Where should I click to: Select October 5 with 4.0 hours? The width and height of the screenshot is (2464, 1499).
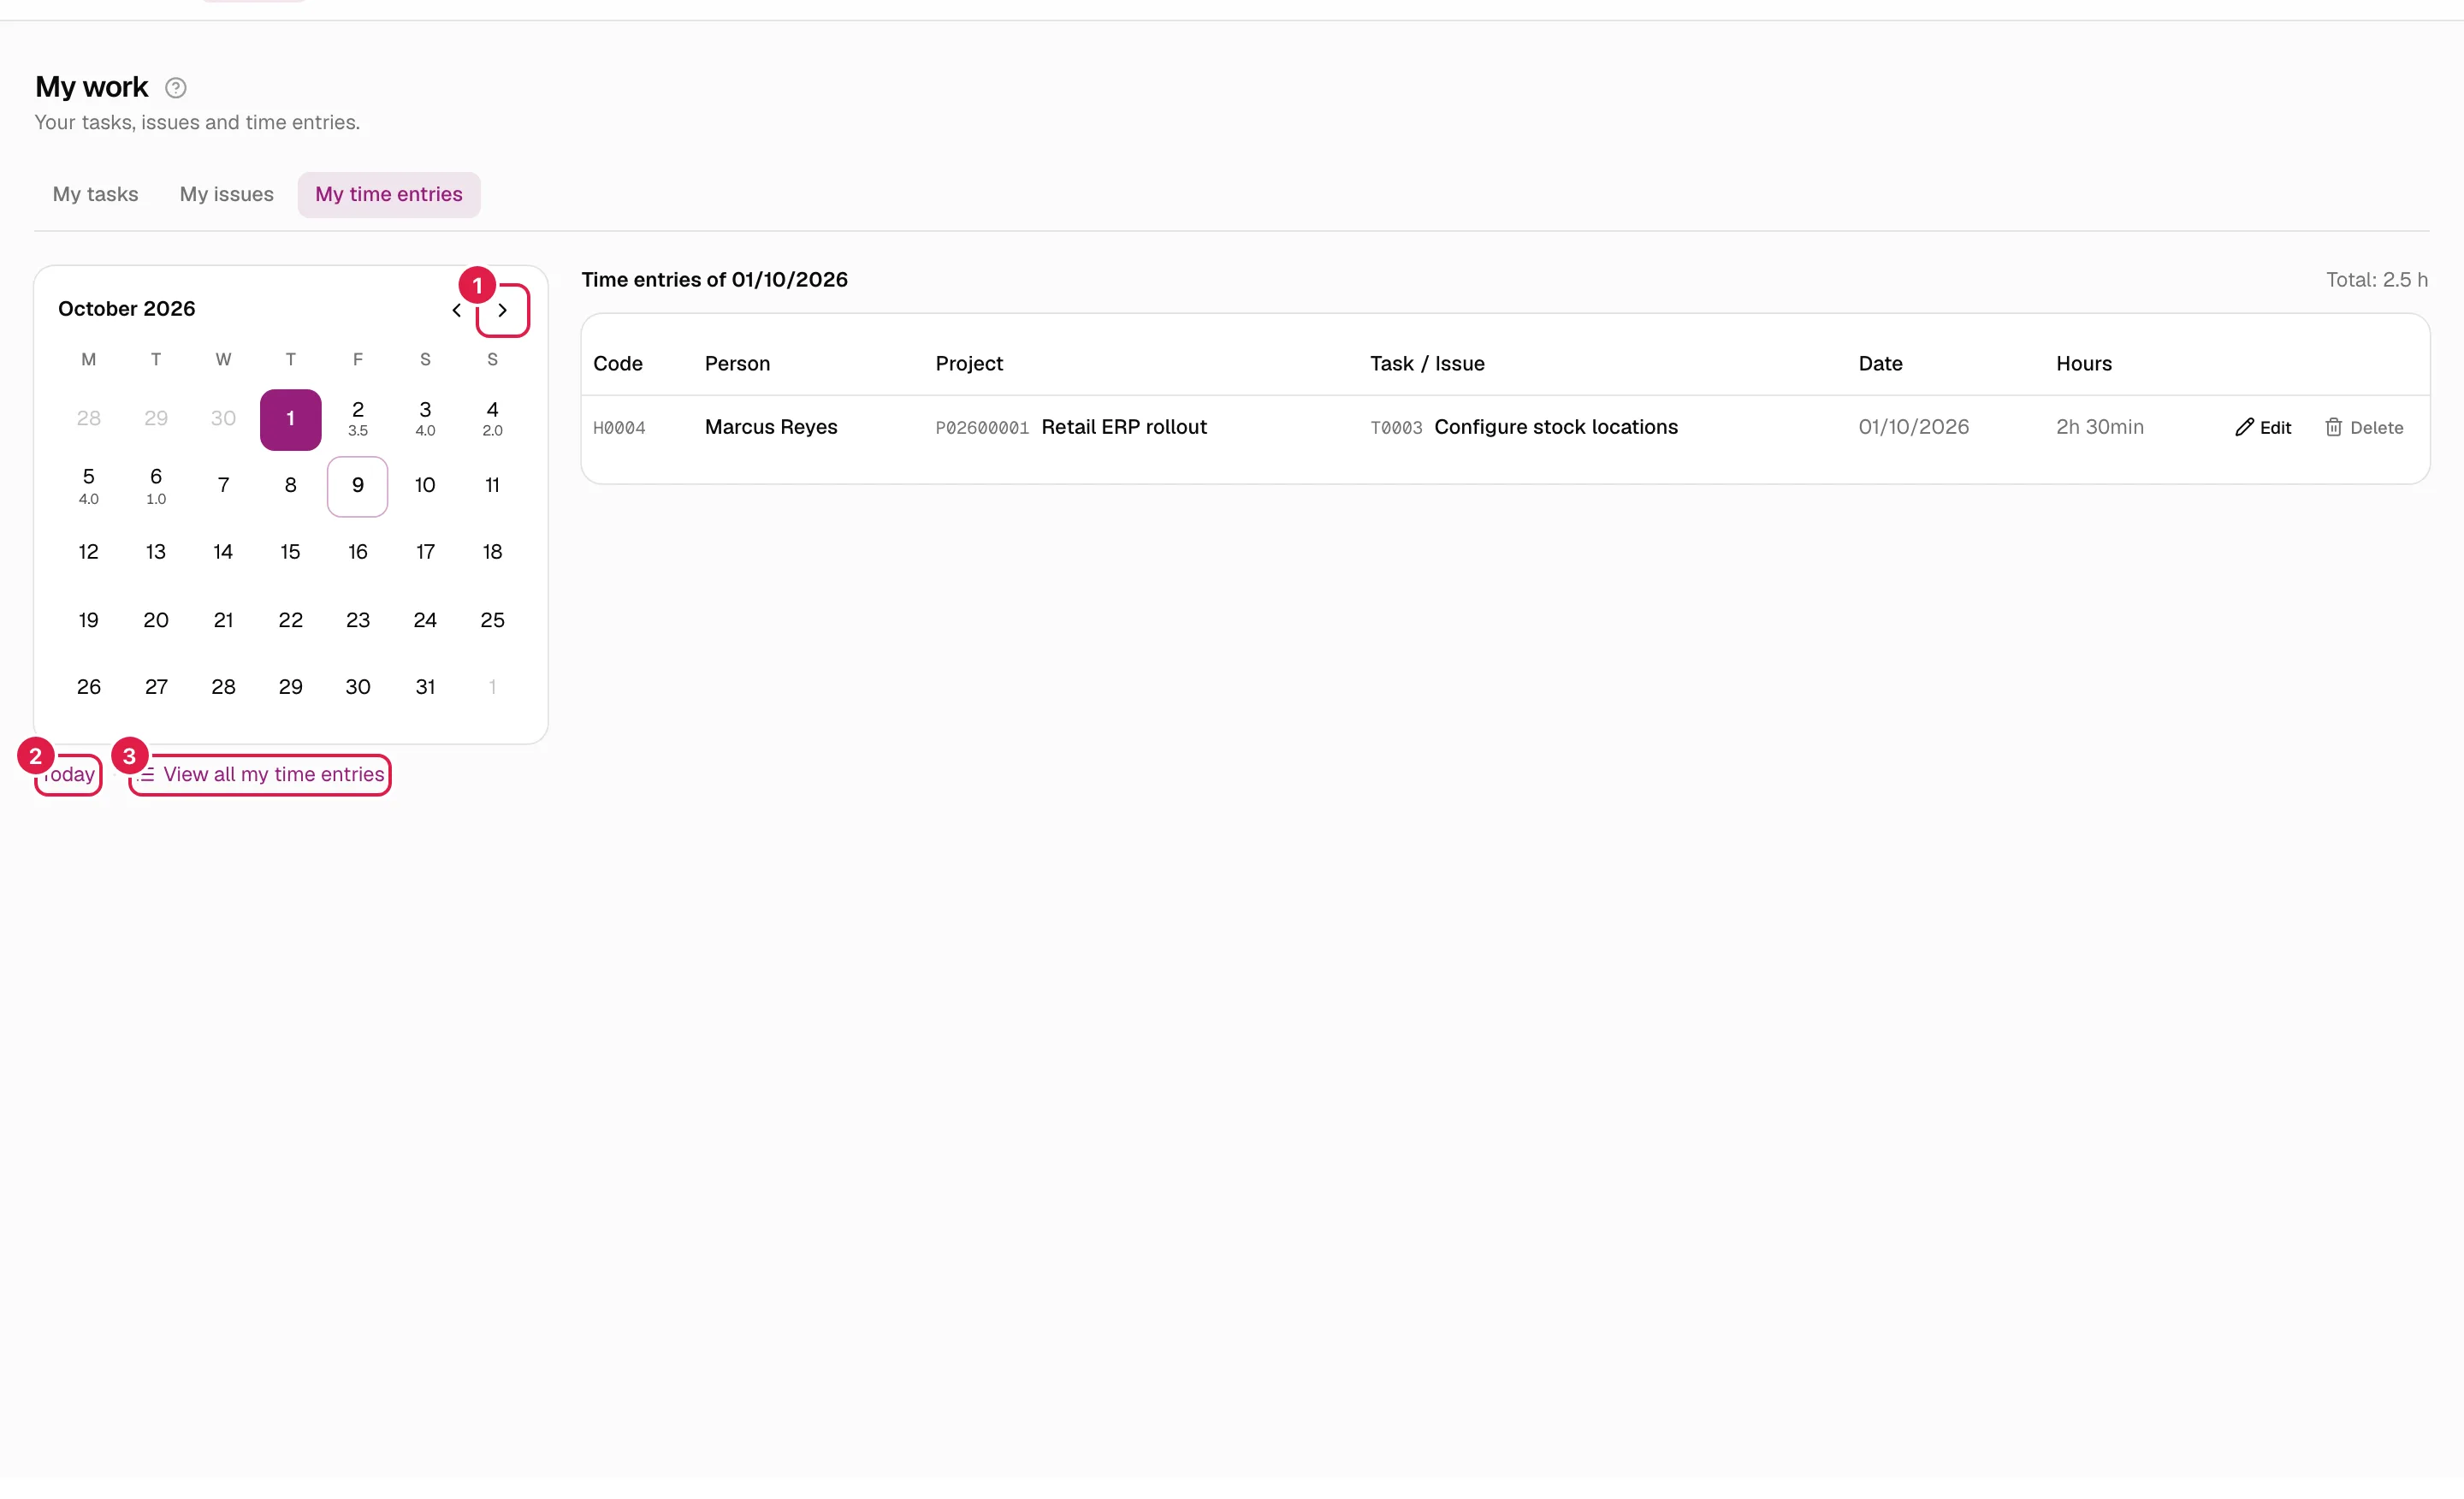click(89, 486)
